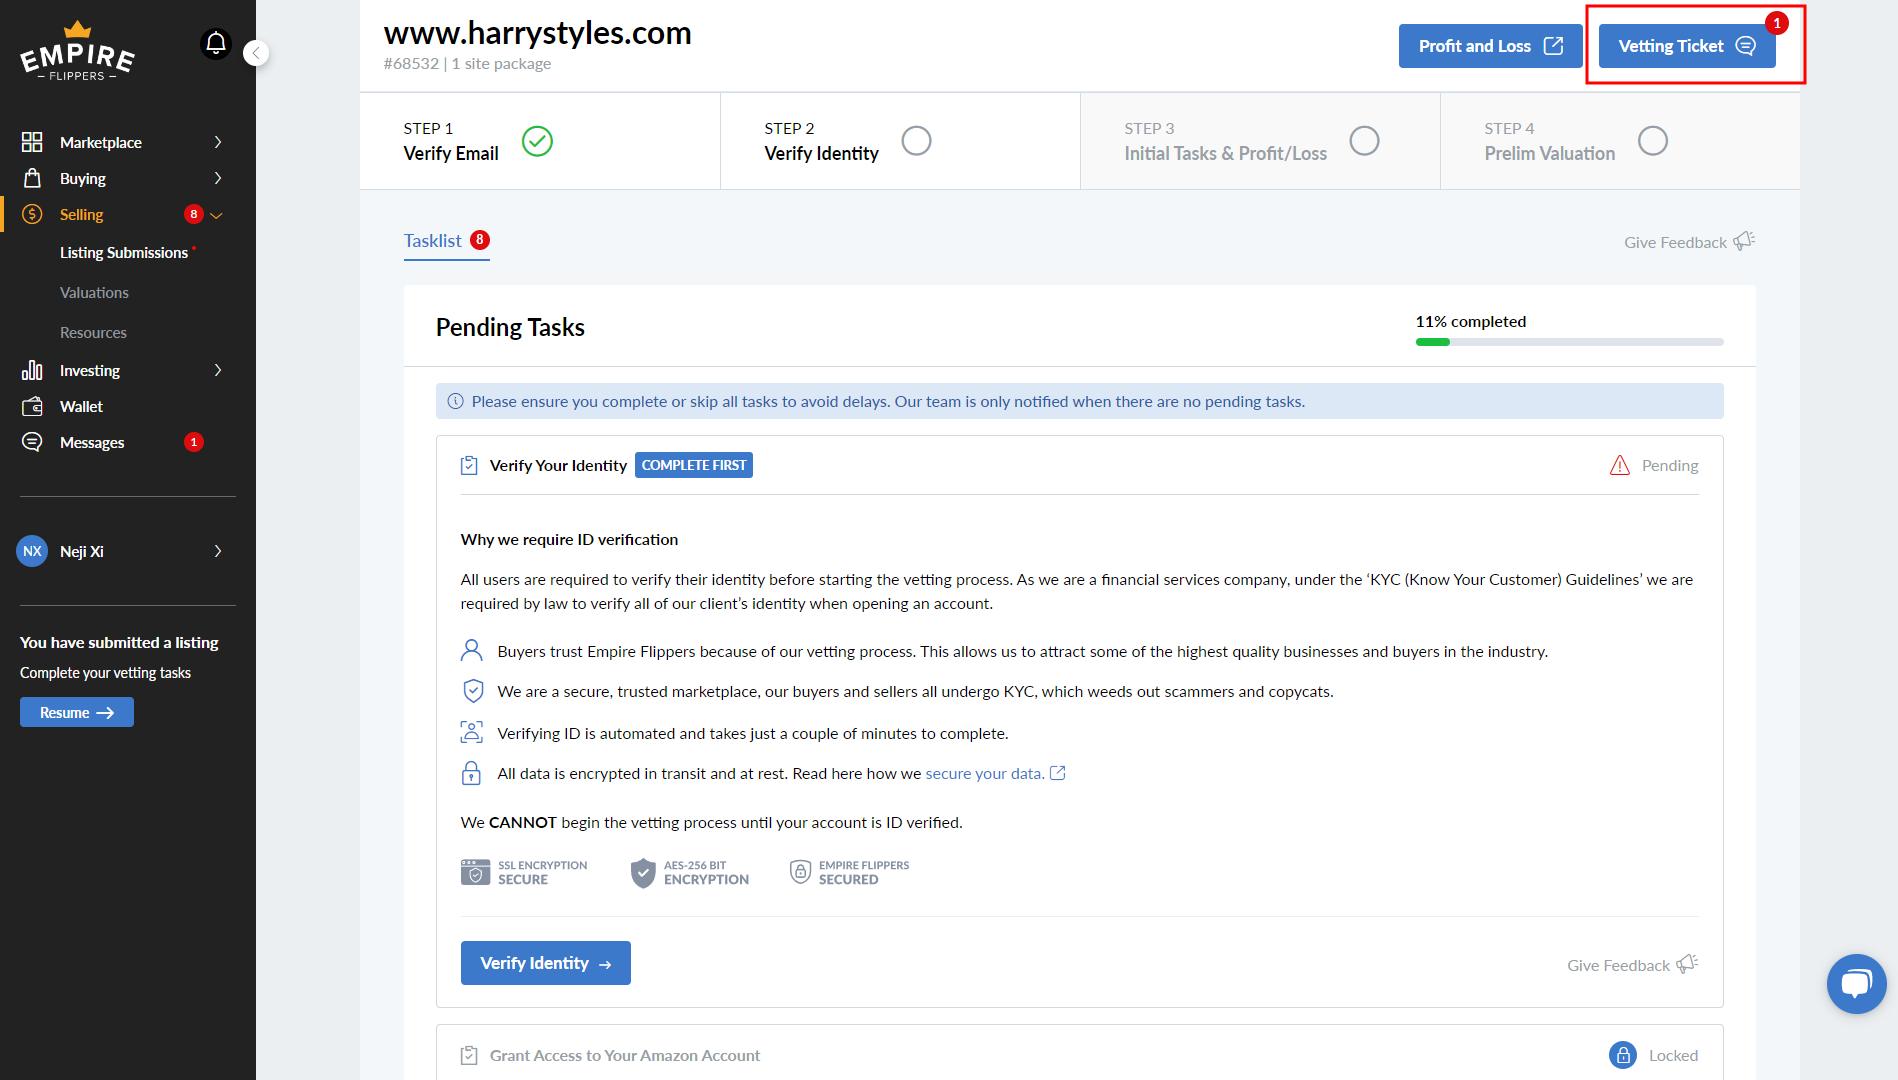Click the Step 4 Prelim Valuation circle
The width and height of the screenshot is (1898, 1080).
pos(1652,141)
